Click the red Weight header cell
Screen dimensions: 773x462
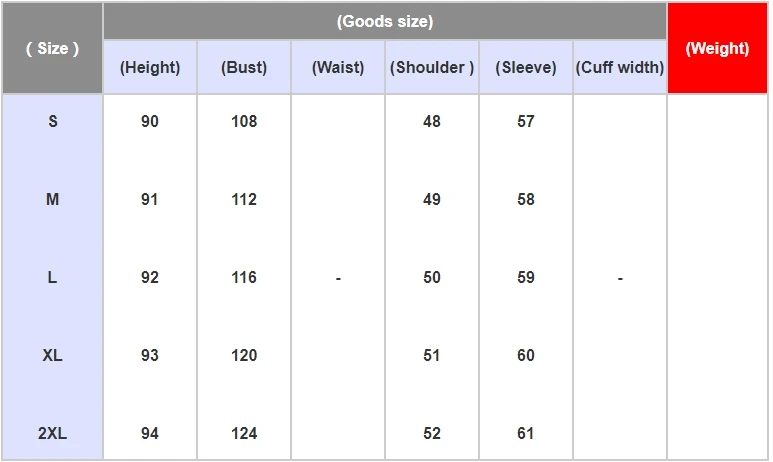pos(717,48)
